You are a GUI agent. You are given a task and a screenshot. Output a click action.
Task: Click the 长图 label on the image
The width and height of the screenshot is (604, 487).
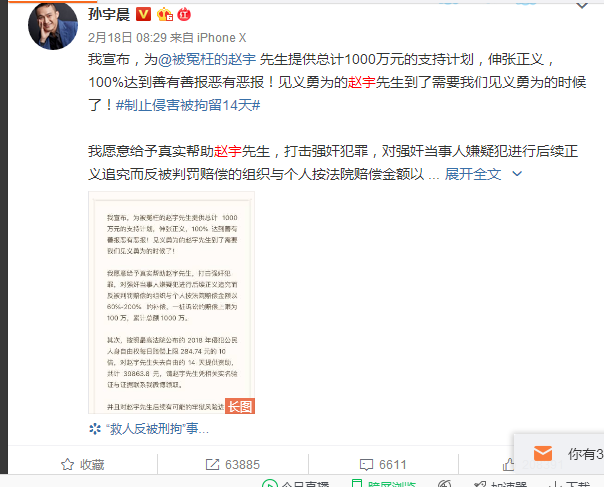240,406
